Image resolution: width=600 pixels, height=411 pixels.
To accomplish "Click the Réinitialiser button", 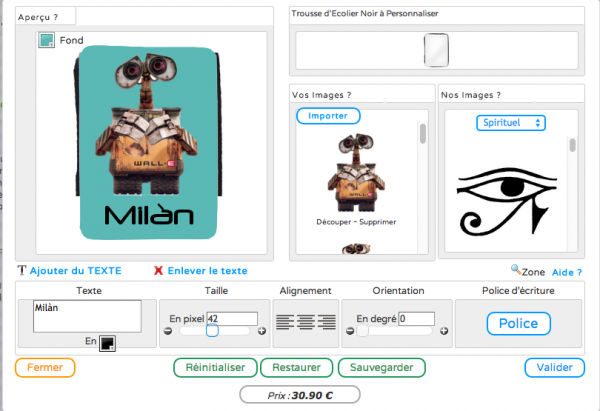I will click(215, 368).
